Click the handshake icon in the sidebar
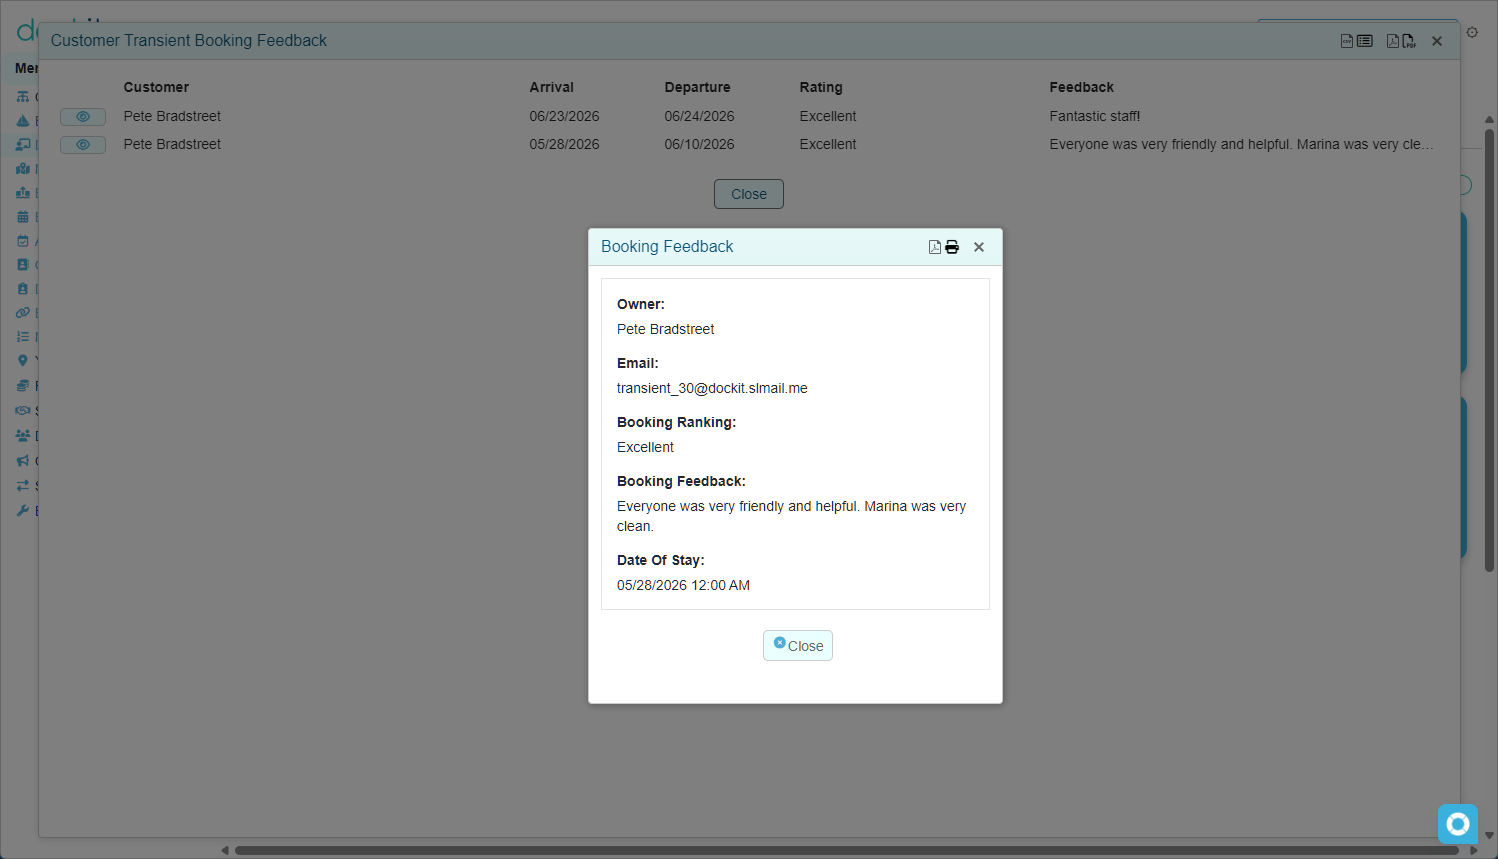The width and height of the screenshot is (1498, 859). point(23,411)
